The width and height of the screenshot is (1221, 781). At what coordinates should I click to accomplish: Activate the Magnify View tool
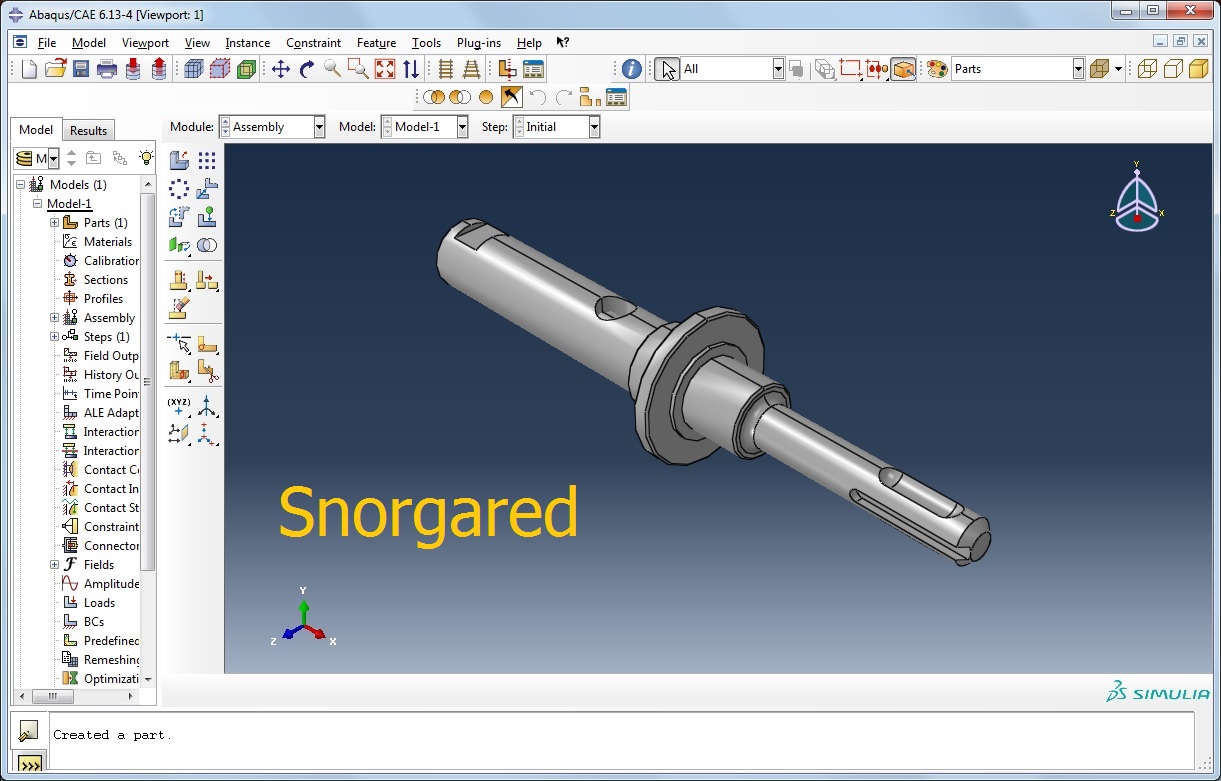pyautogui.click(x=333, y=69)
